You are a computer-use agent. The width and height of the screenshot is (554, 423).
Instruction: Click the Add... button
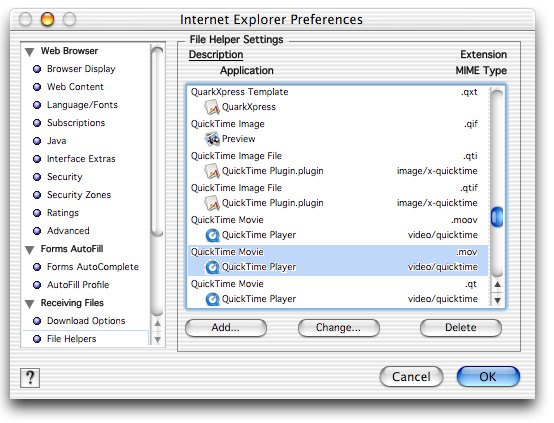point(226,328)
